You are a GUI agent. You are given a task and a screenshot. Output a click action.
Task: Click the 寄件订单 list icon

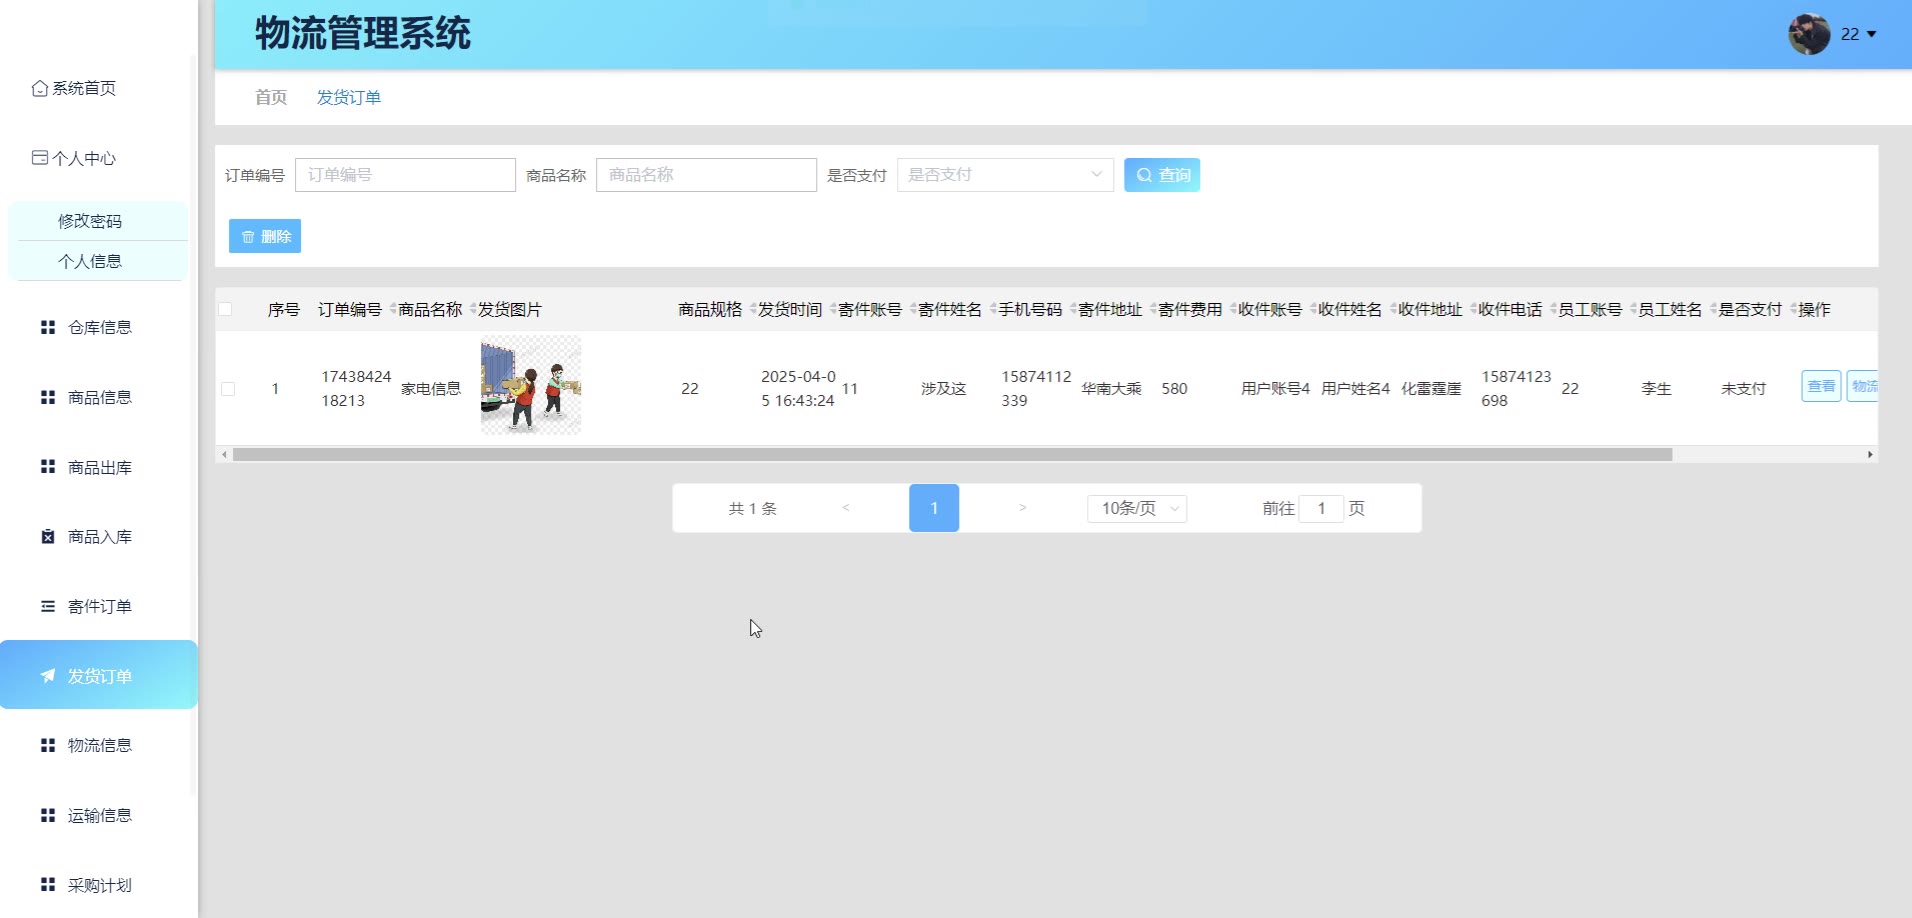tap(47, 606)
